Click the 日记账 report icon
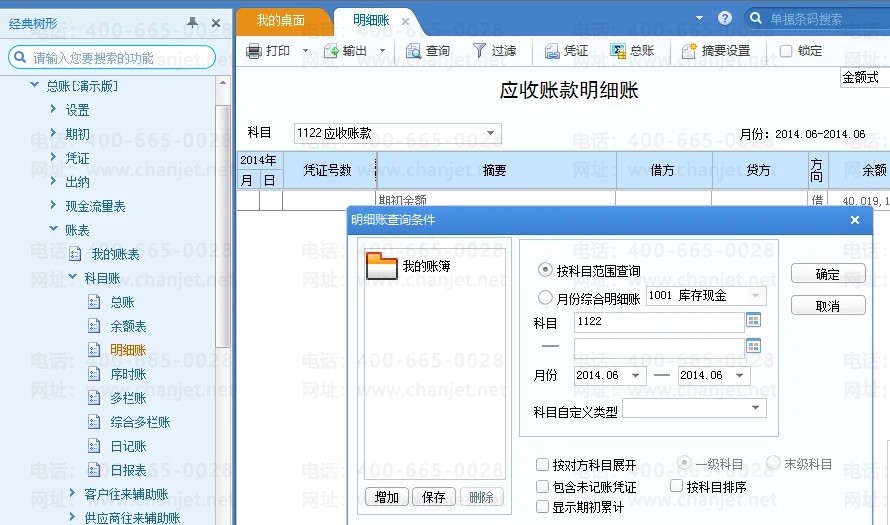The image size is (890, 525). (94, 446)
